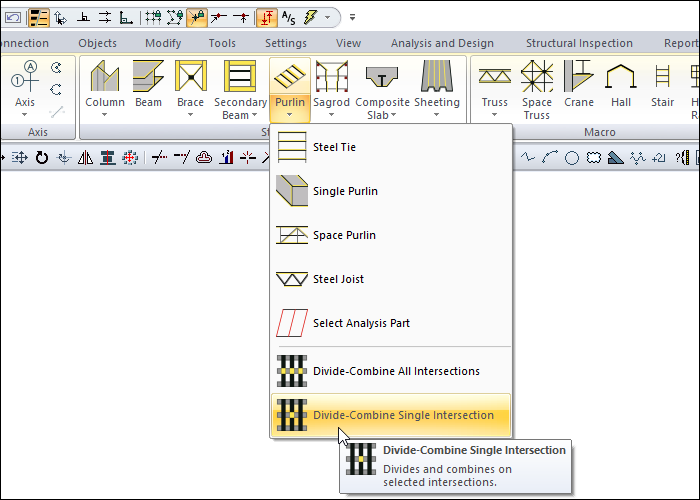
Task: Click the Column icon in ribbon
Action: click(x=105, y=76)
